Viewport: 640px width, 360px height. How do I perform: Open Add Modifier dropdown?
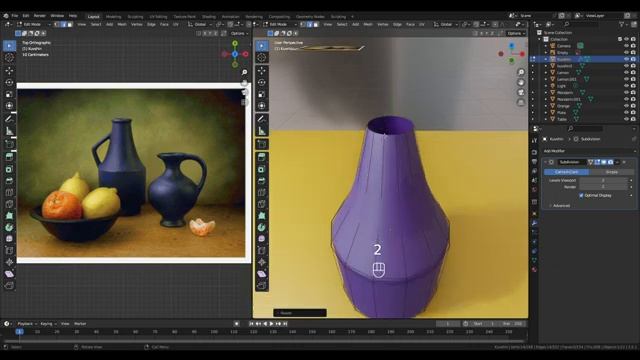589,151
